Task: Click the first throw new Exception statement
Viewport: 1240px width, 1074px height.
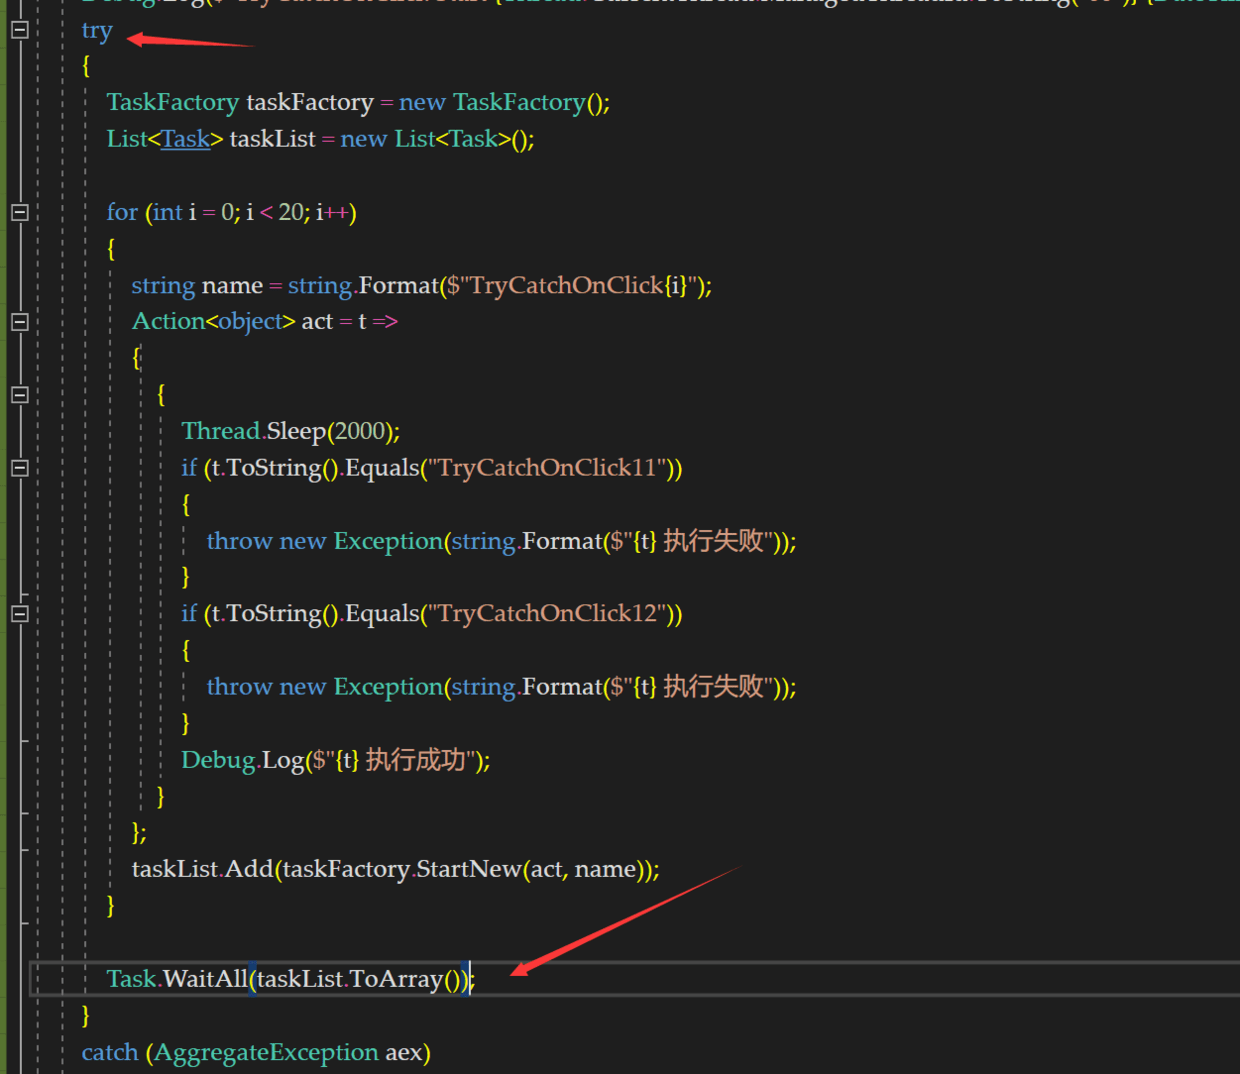Action: pos(500,541)
